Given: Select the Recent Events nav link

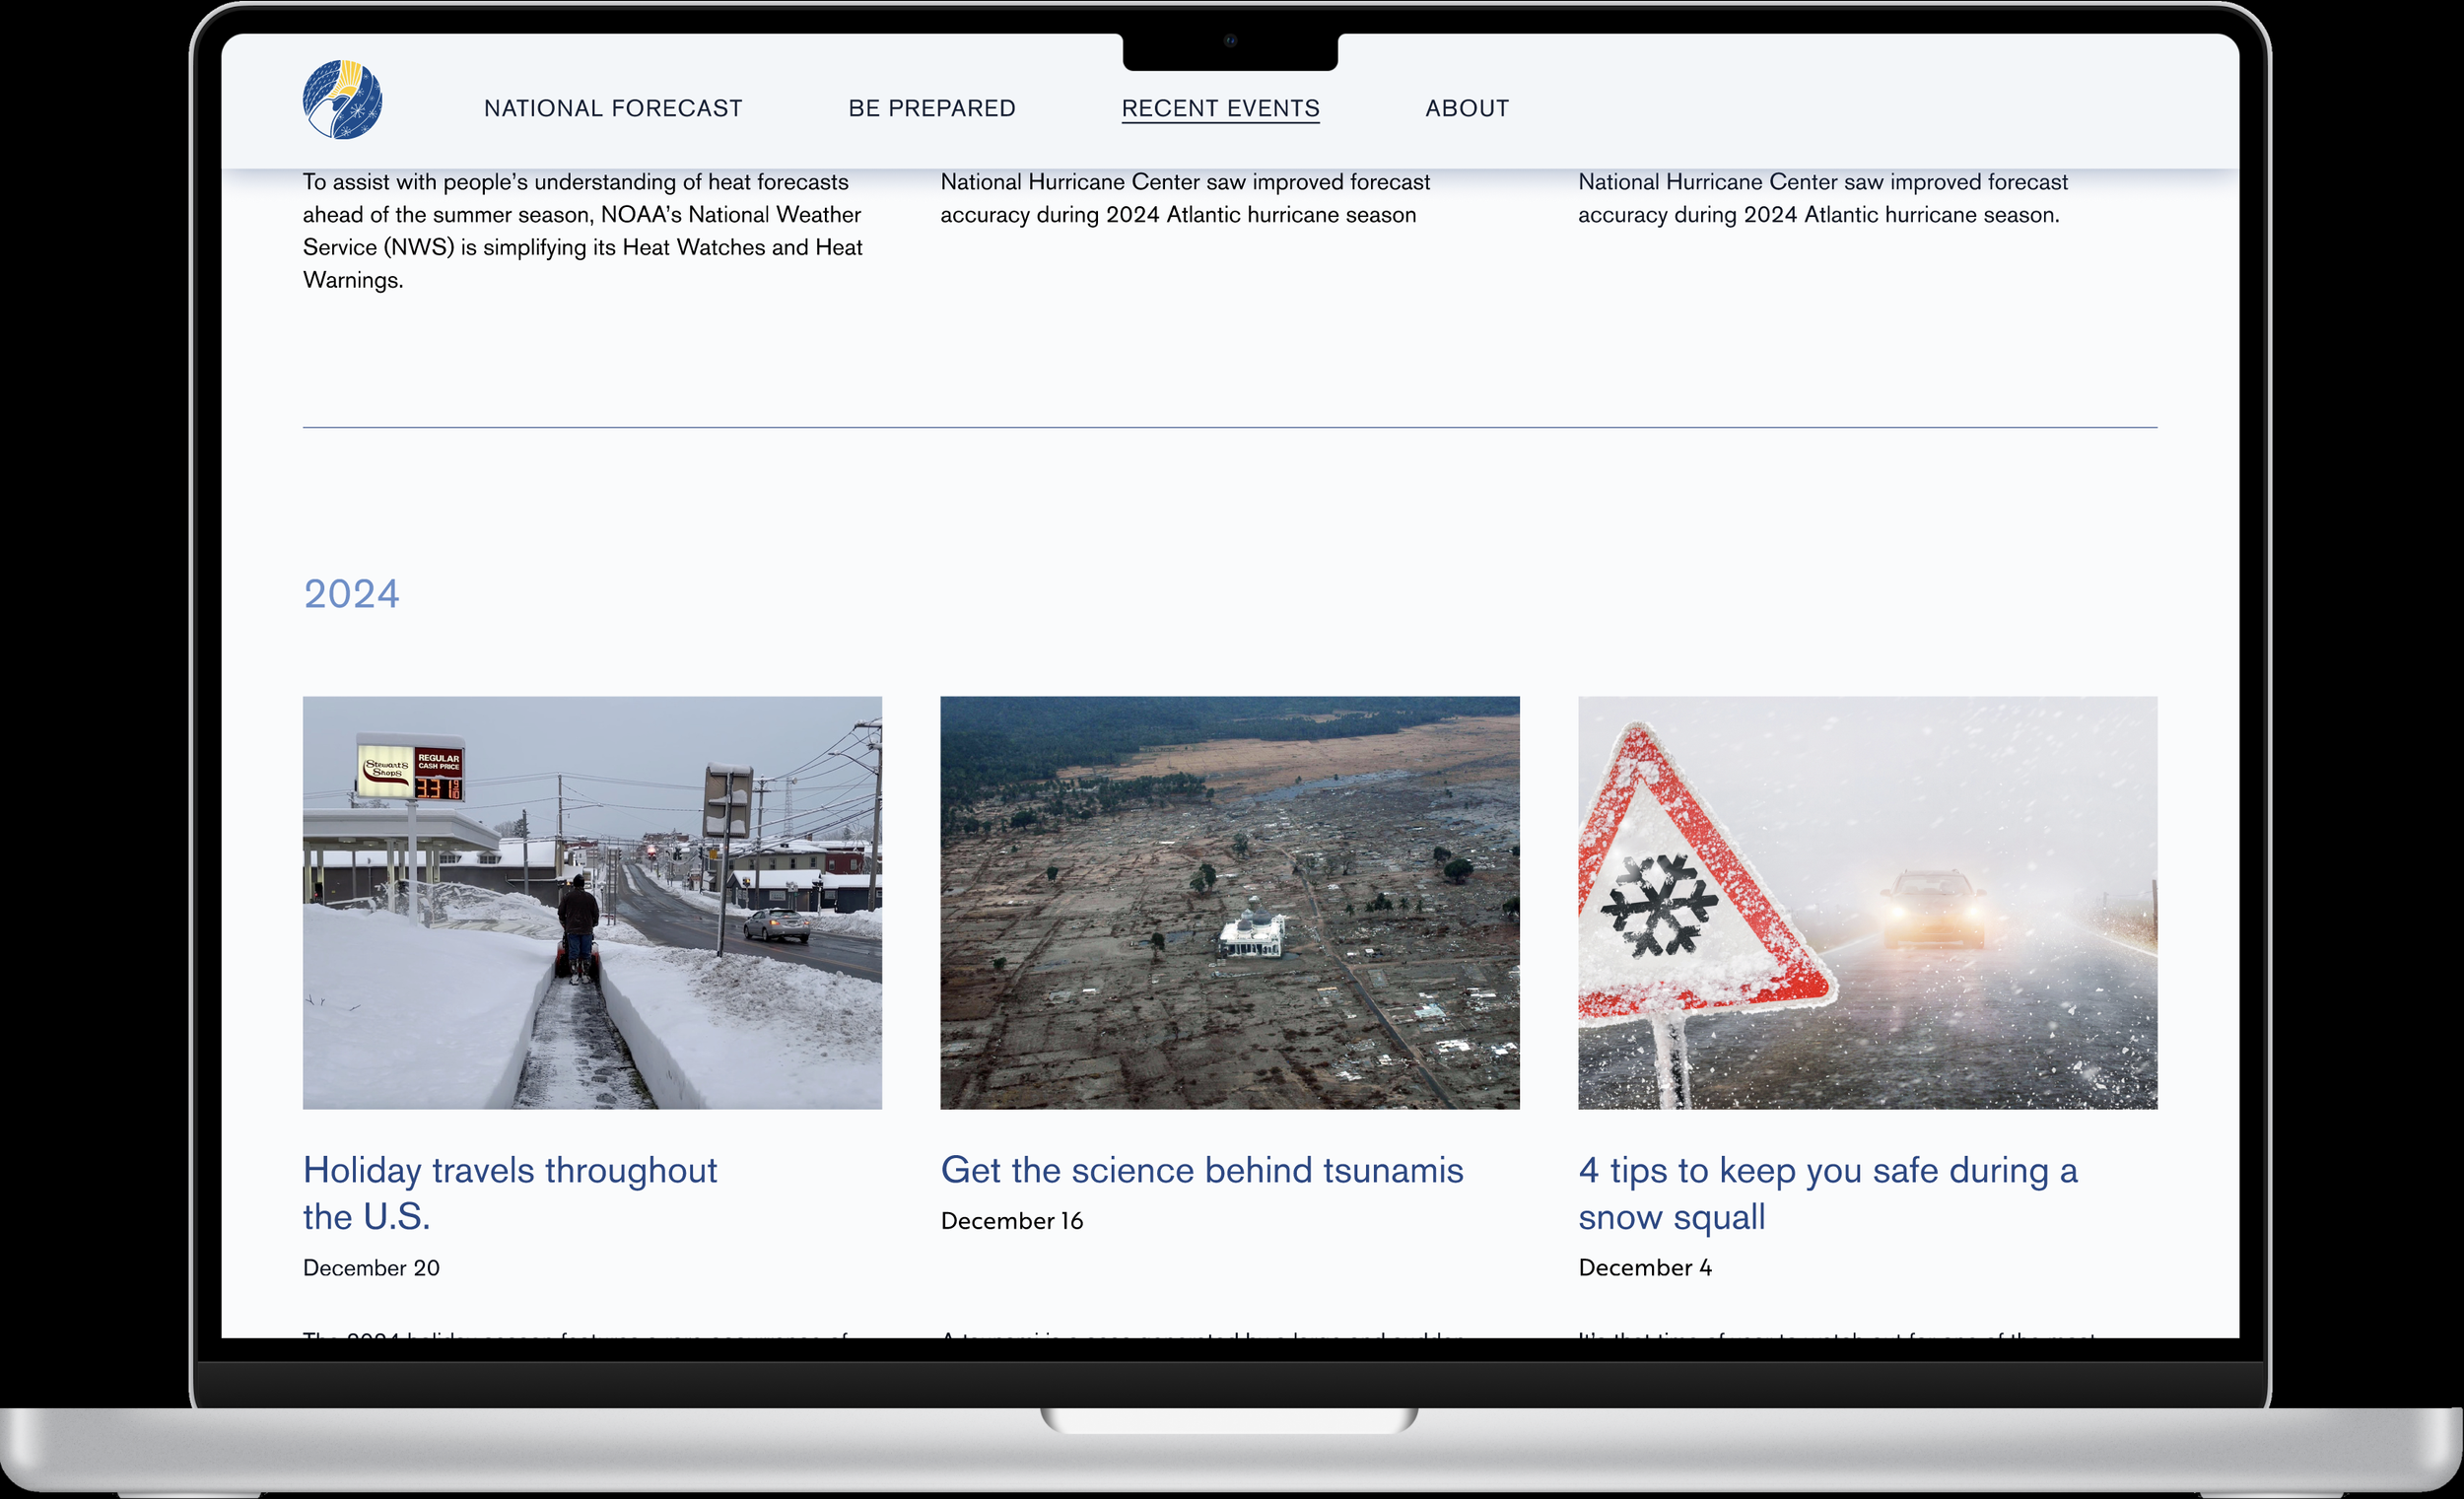Looking at the screenshot, I should tap(1220, 108).
